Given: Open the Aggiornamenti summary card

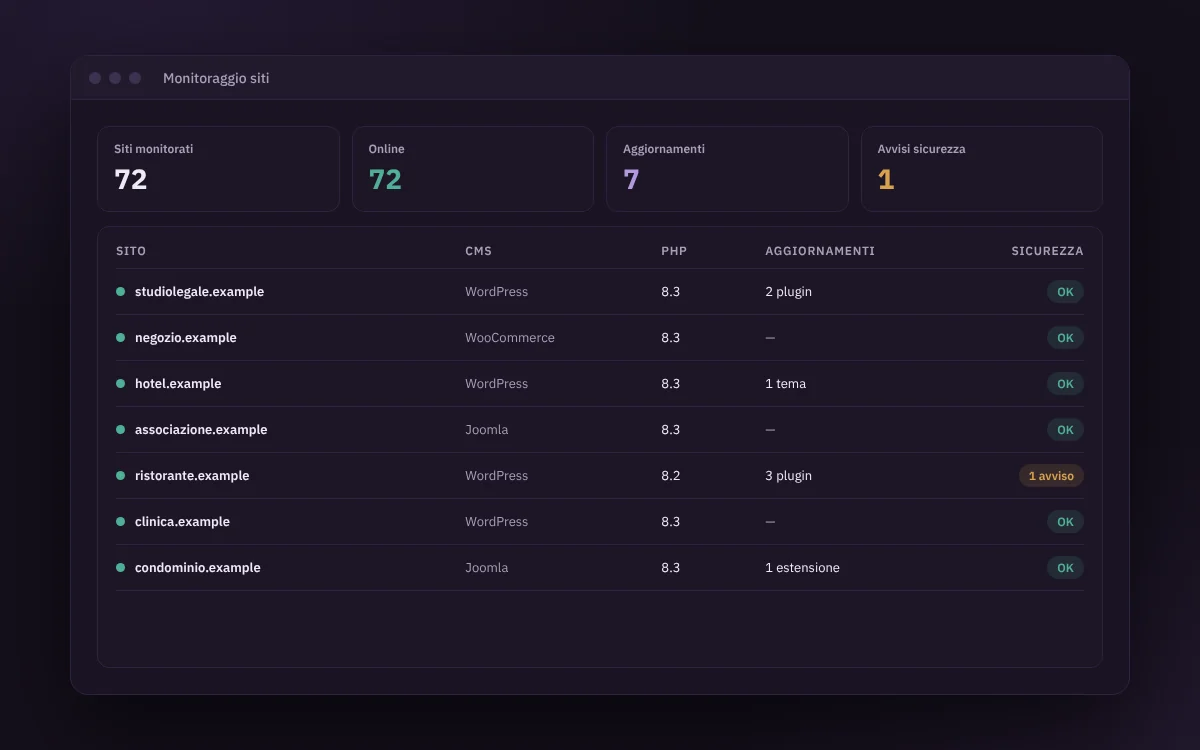Looking at the screenshot, I should click(x=727, y=169).
